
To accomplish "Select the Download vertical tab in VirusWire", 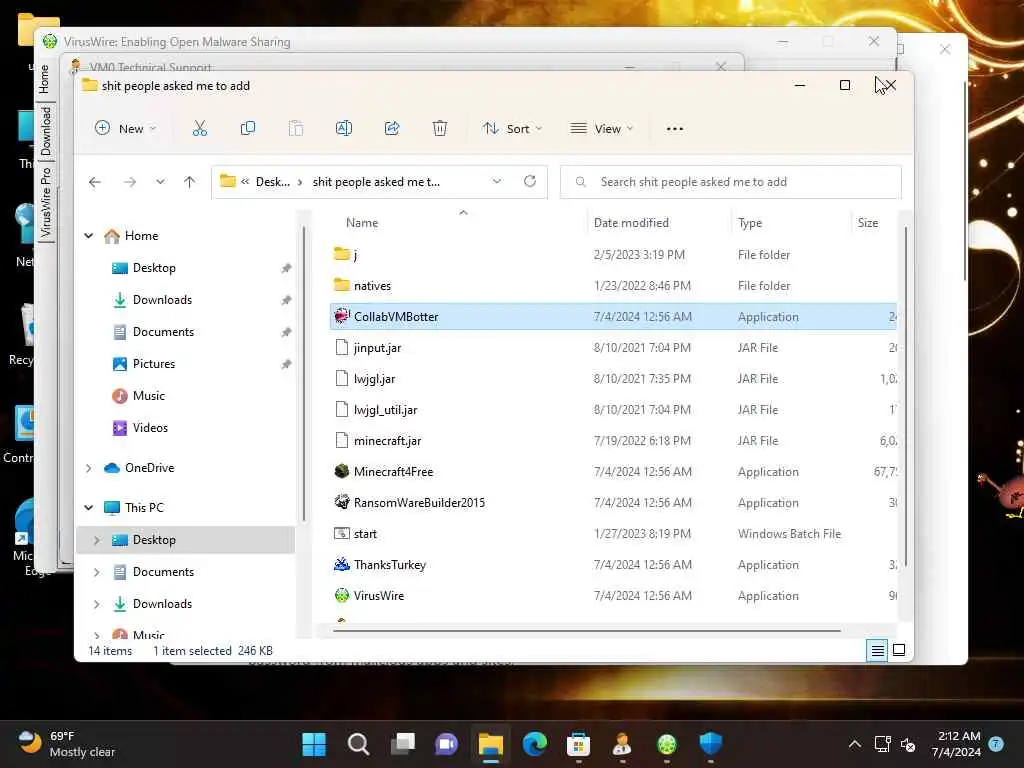I will [45, 131].
